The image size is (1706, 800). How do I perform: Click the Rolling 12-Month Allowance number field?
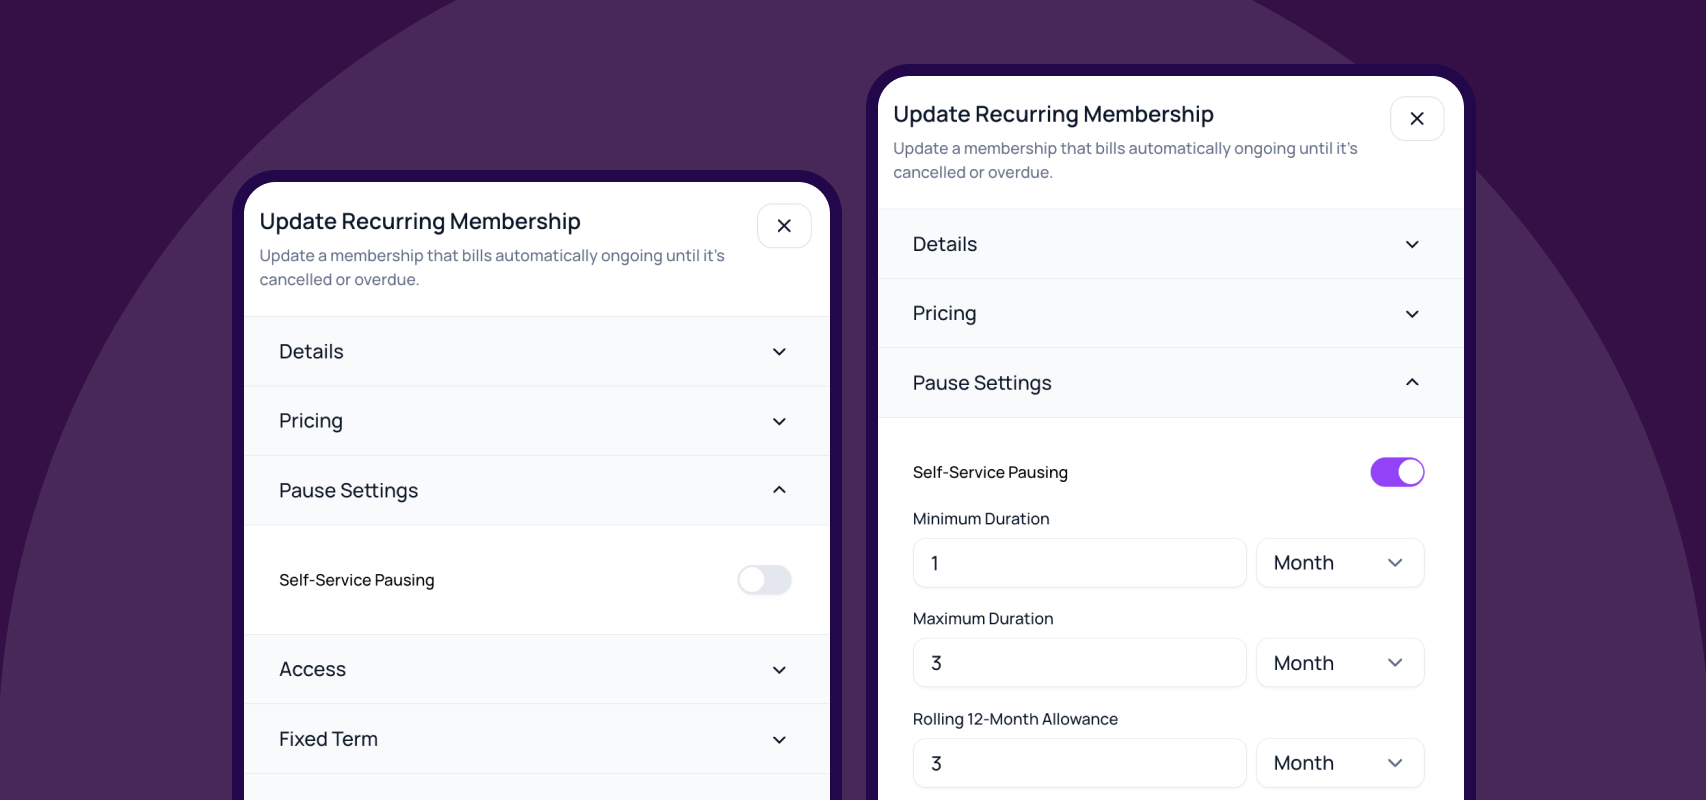pos(1079,763)
